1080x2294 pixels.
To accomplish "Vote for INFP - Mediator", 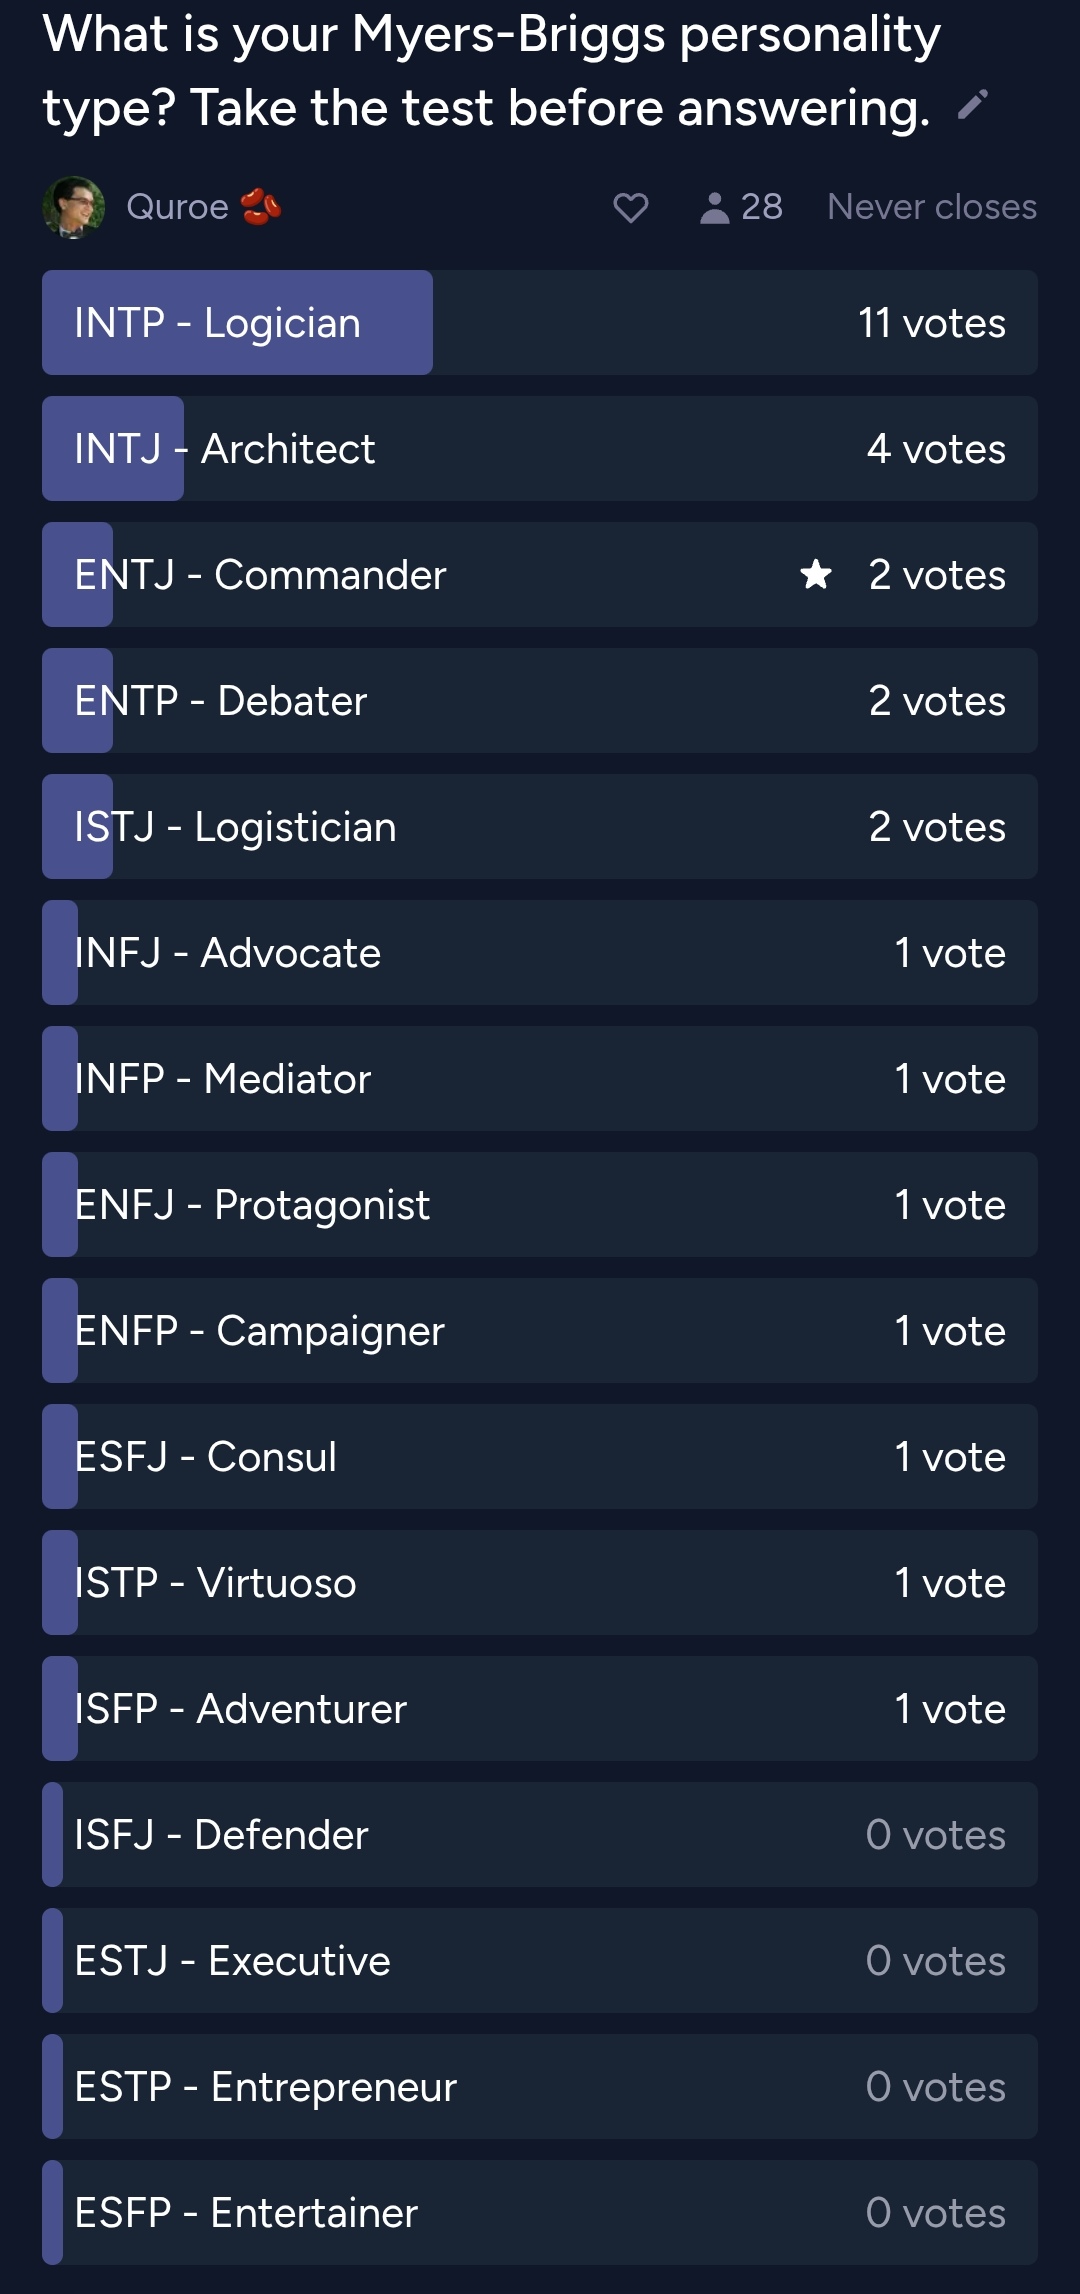I will 540,1079.
